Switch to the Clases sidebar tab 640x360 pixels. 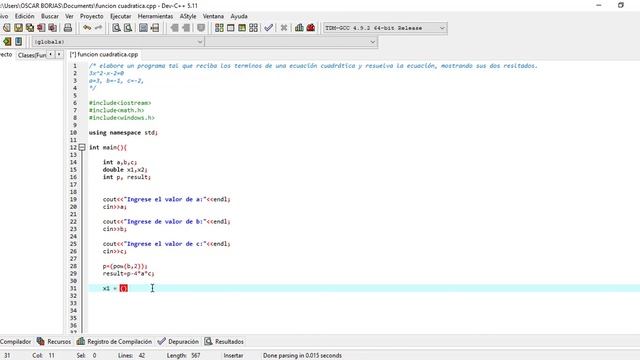click(x=31, y=55)
